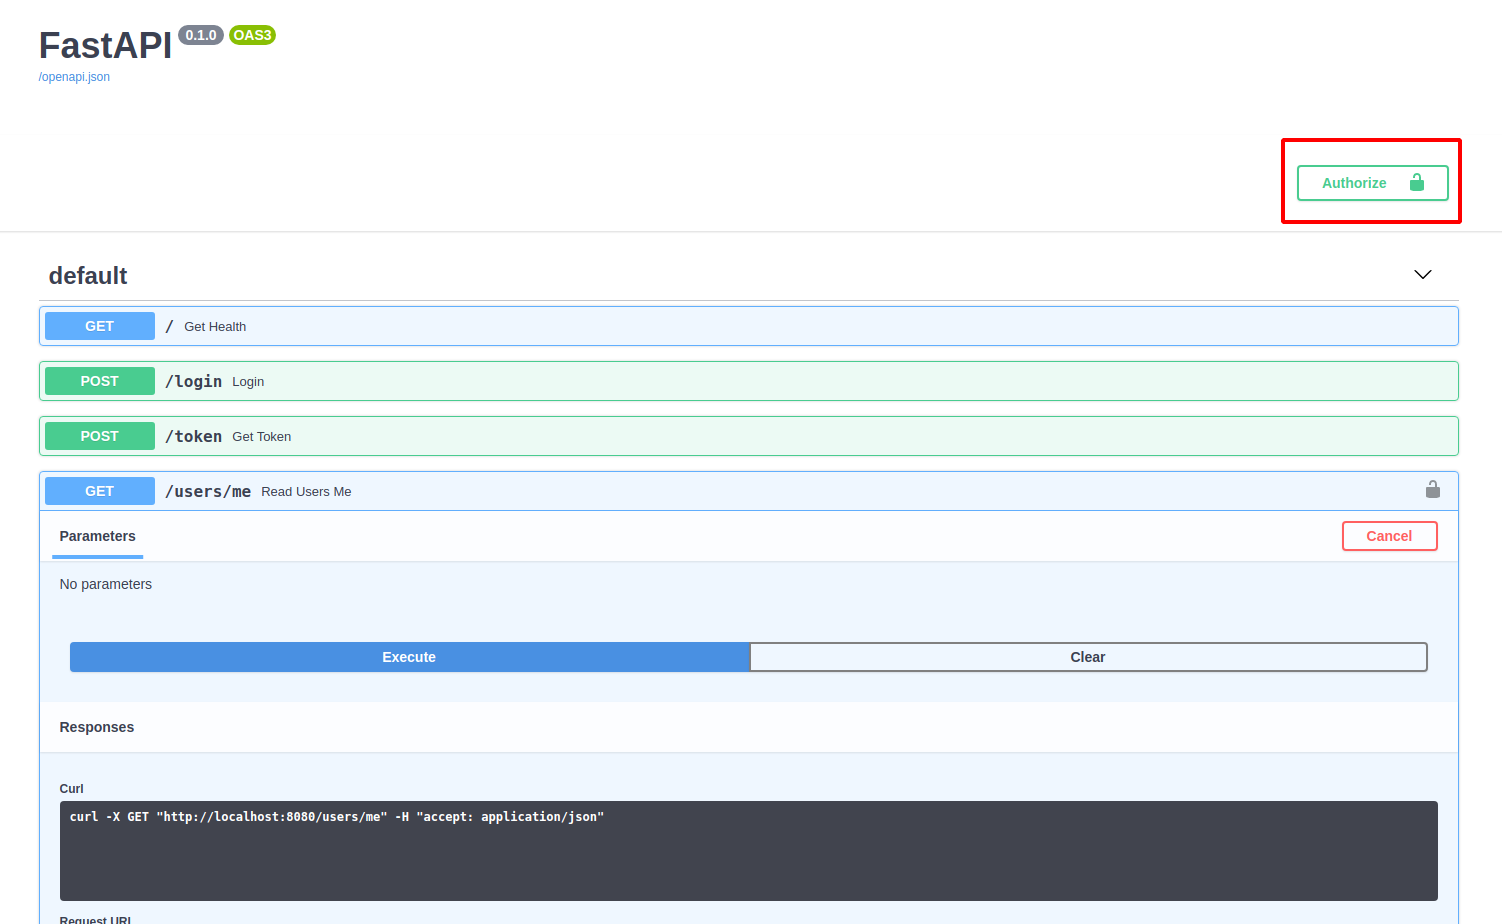Click the green POST badge on /login
Viewport: 1502px width, 924px height.
[x=99, y=381]
